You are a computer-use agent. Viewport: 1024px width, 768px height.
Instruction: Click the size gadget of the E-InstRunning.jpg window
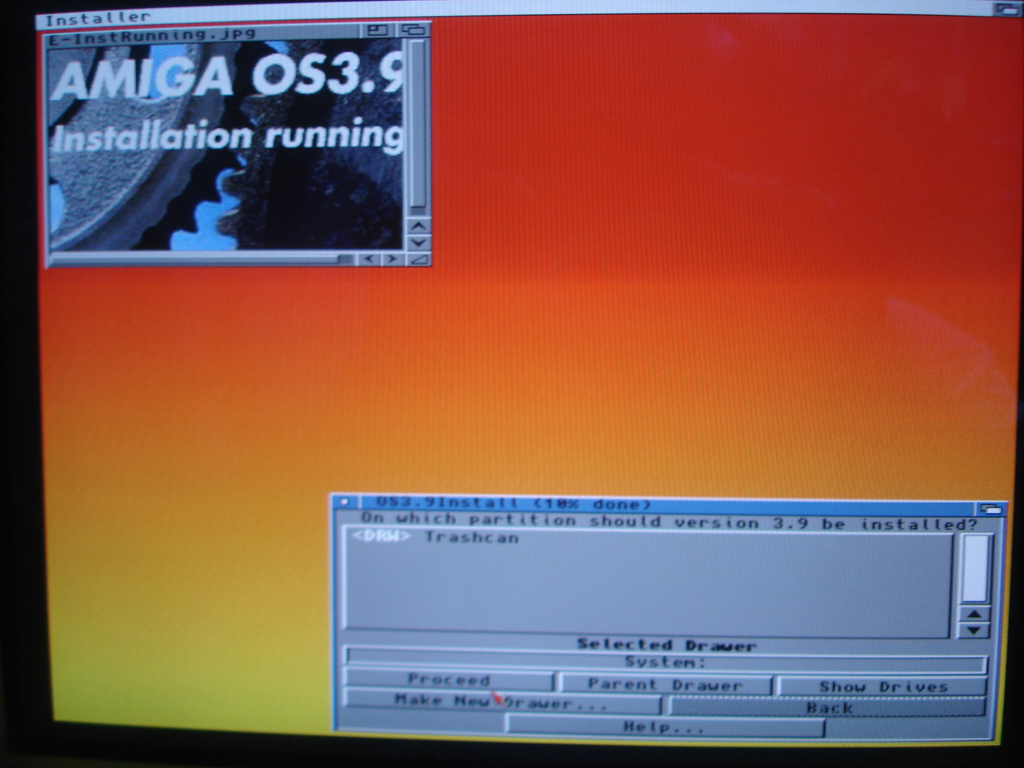tap(418, 259)
